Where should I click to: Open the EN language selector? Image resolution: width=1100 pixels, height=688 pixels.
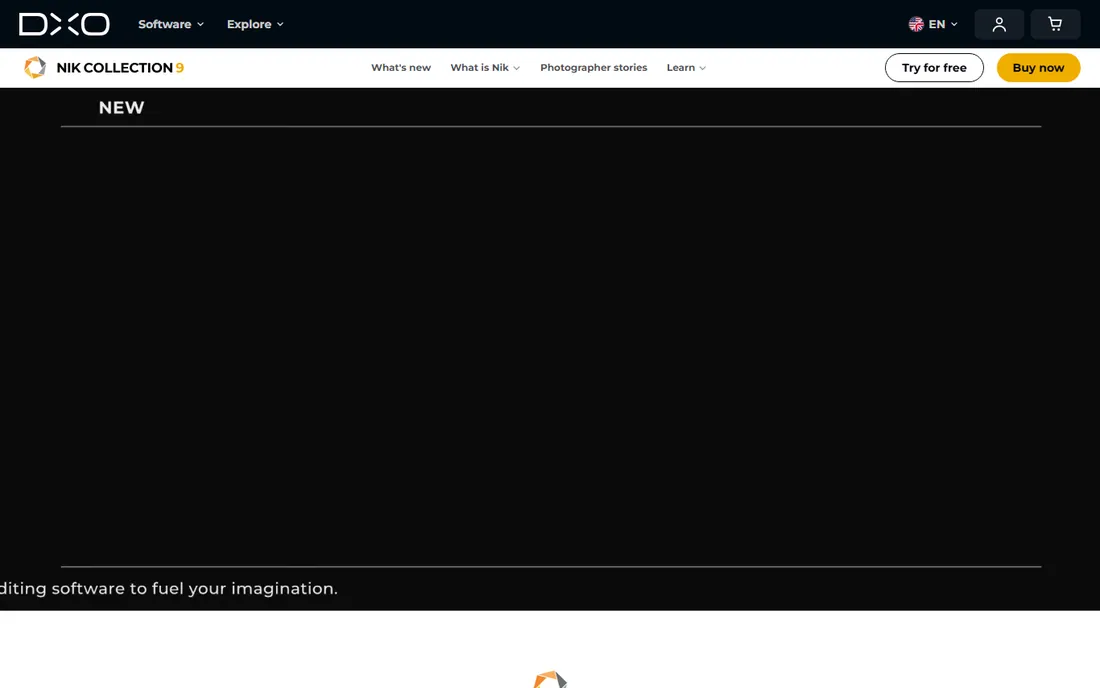(x=932, y=24)
